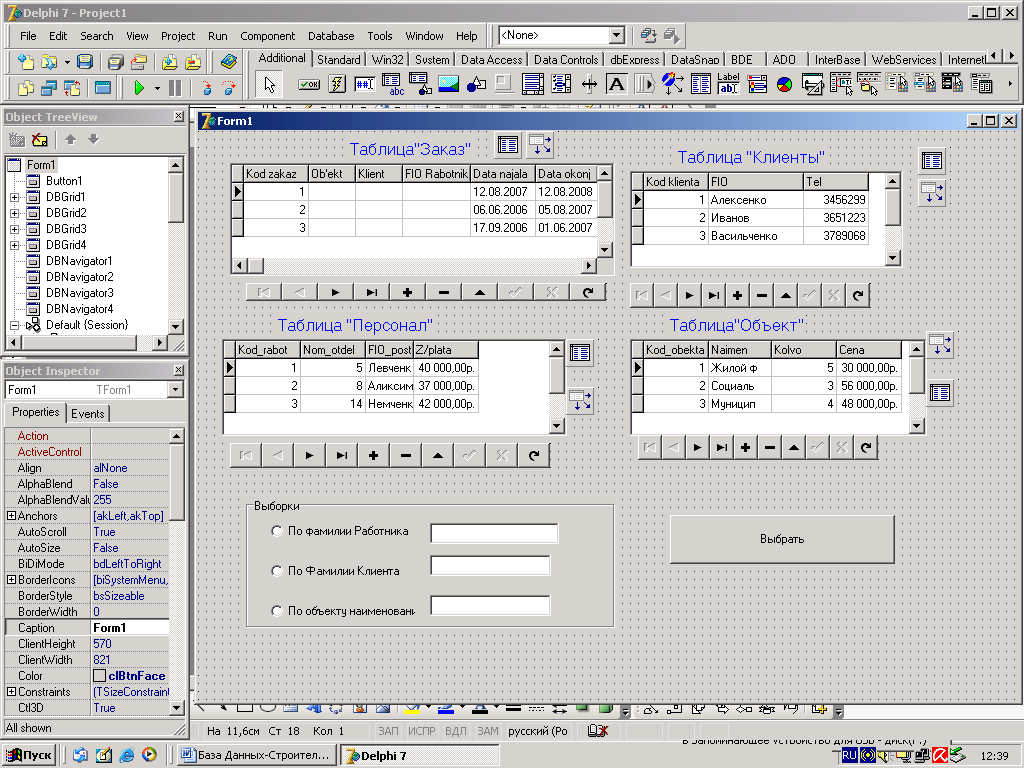Switch to Data Controls palette tab

566,59
